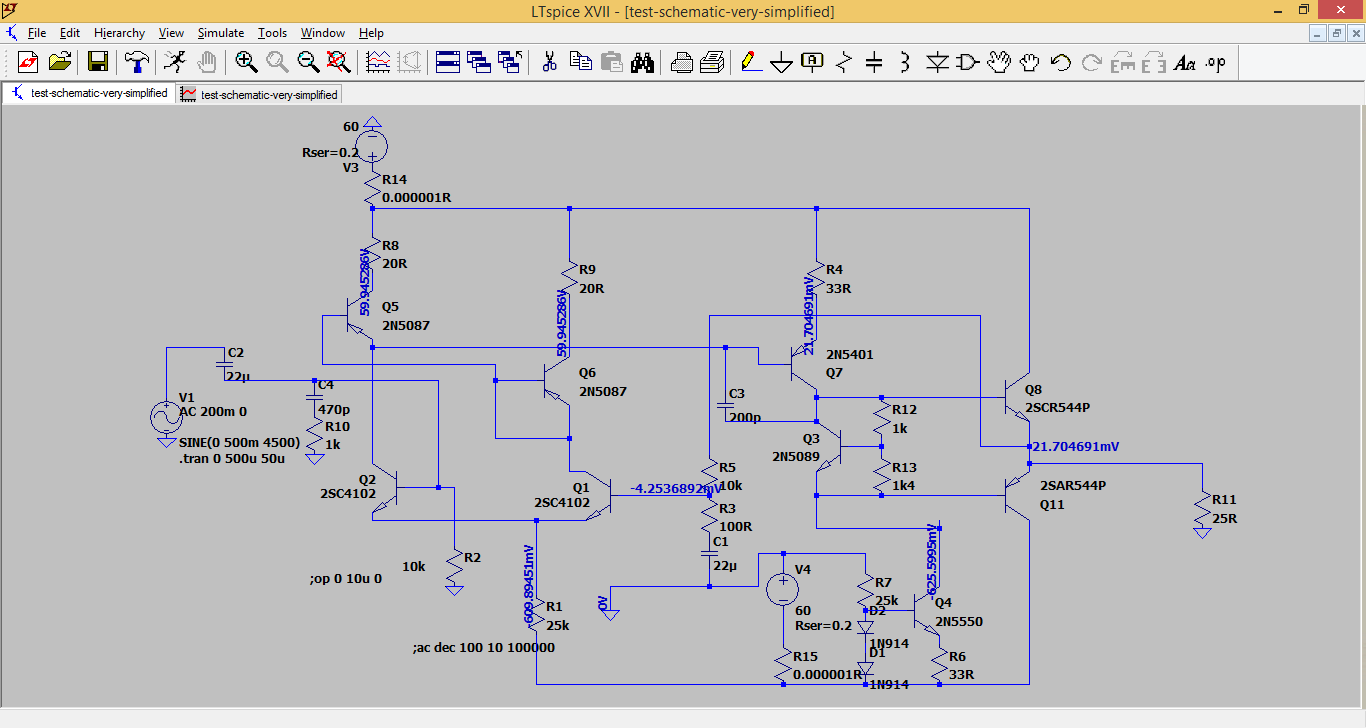Find with the binoculars icon
Screen dimensions: 1366x728
click(x=643, y=62)
